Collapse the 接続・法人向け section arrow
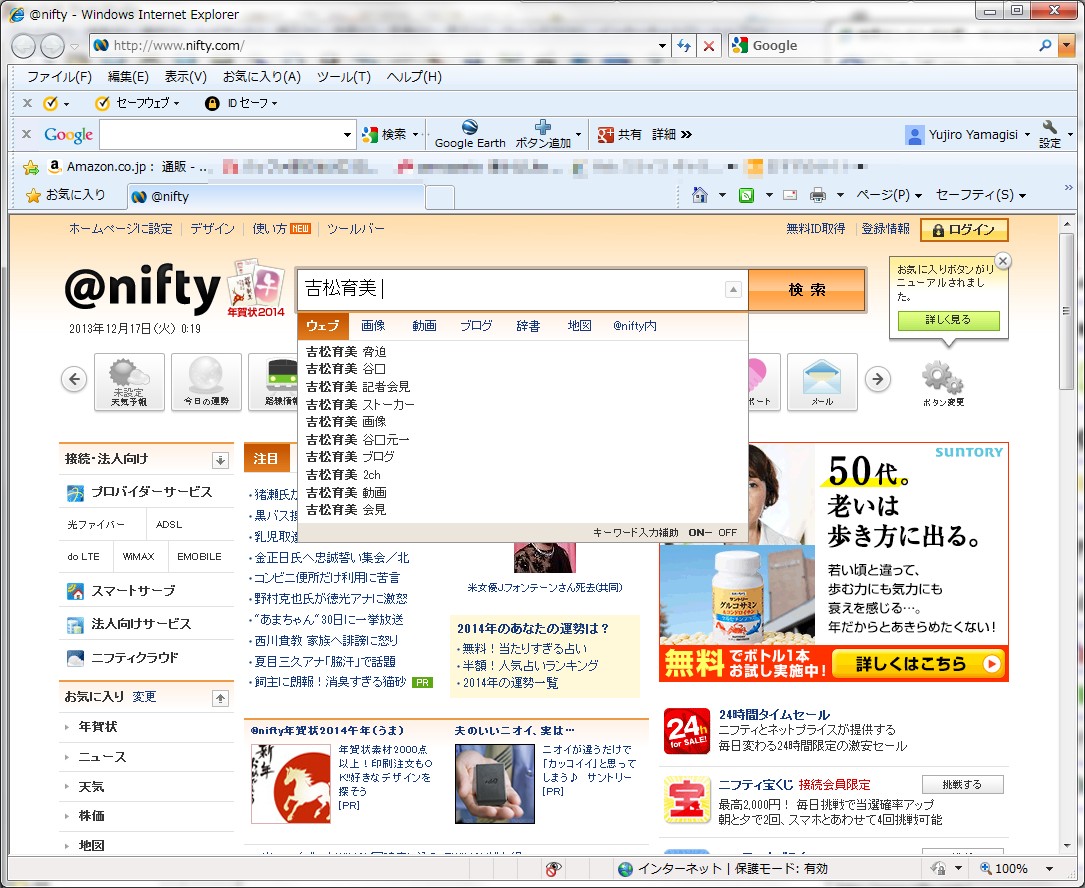 click(220, 460)
